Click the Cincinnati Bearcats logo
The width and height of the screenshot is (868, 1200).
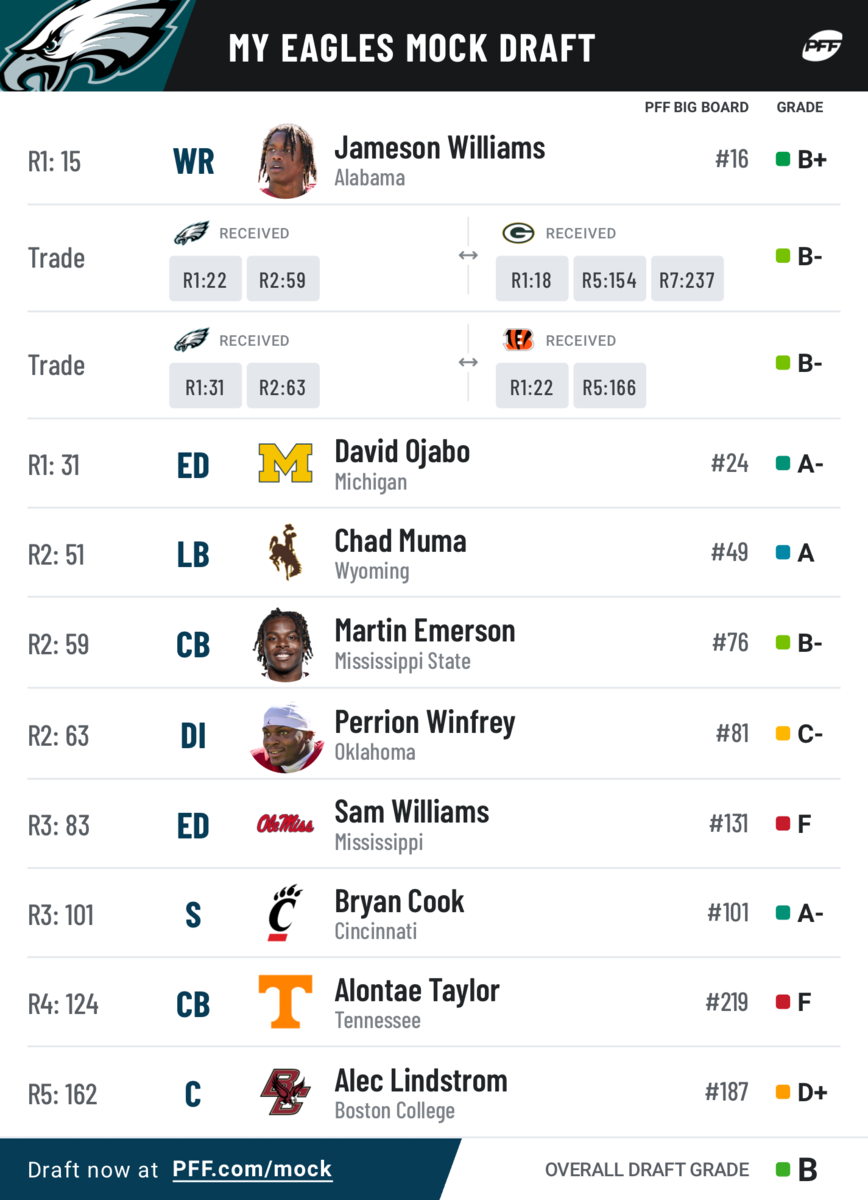[x=285, y=912]
